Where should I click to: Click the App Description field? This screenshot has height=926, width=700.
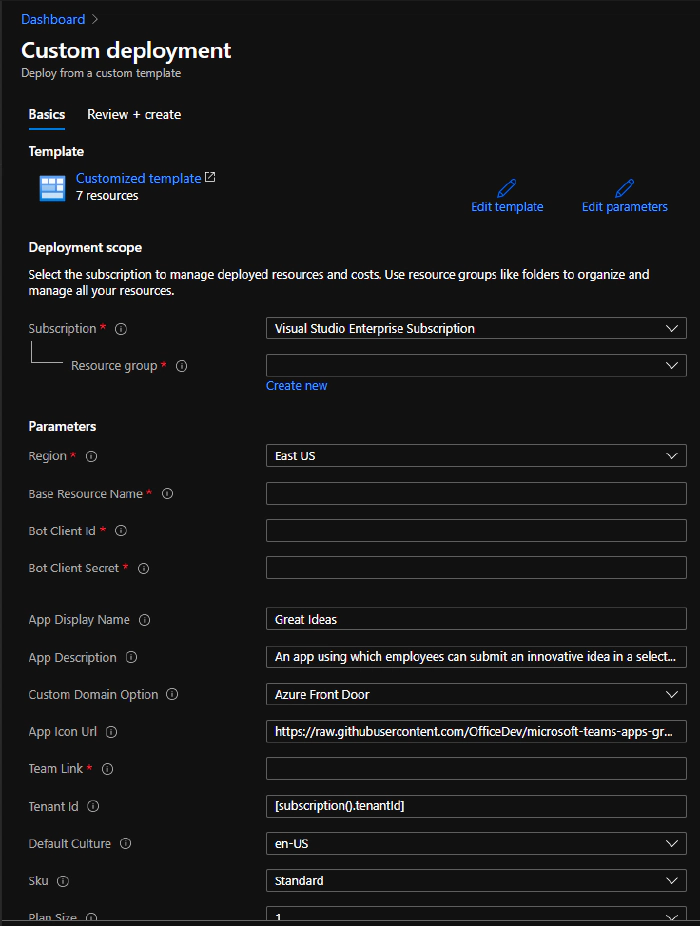476,657
